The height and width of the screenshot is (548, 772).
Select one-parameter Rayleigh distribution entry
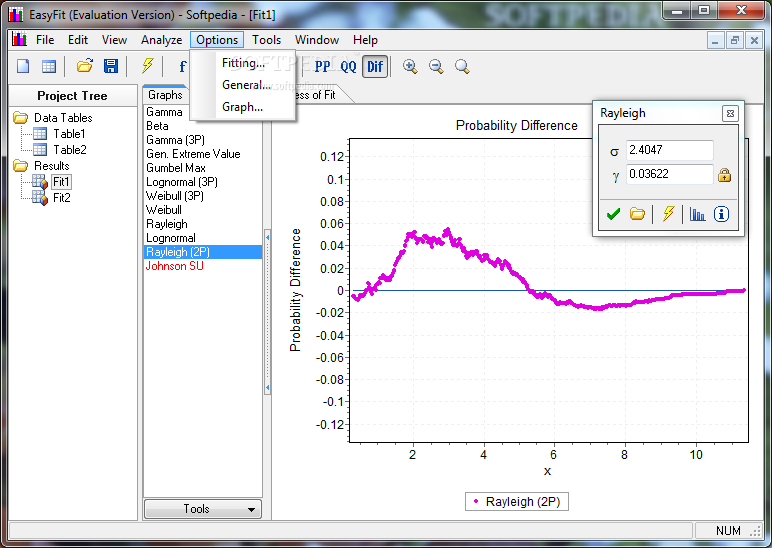pos(203,224)
